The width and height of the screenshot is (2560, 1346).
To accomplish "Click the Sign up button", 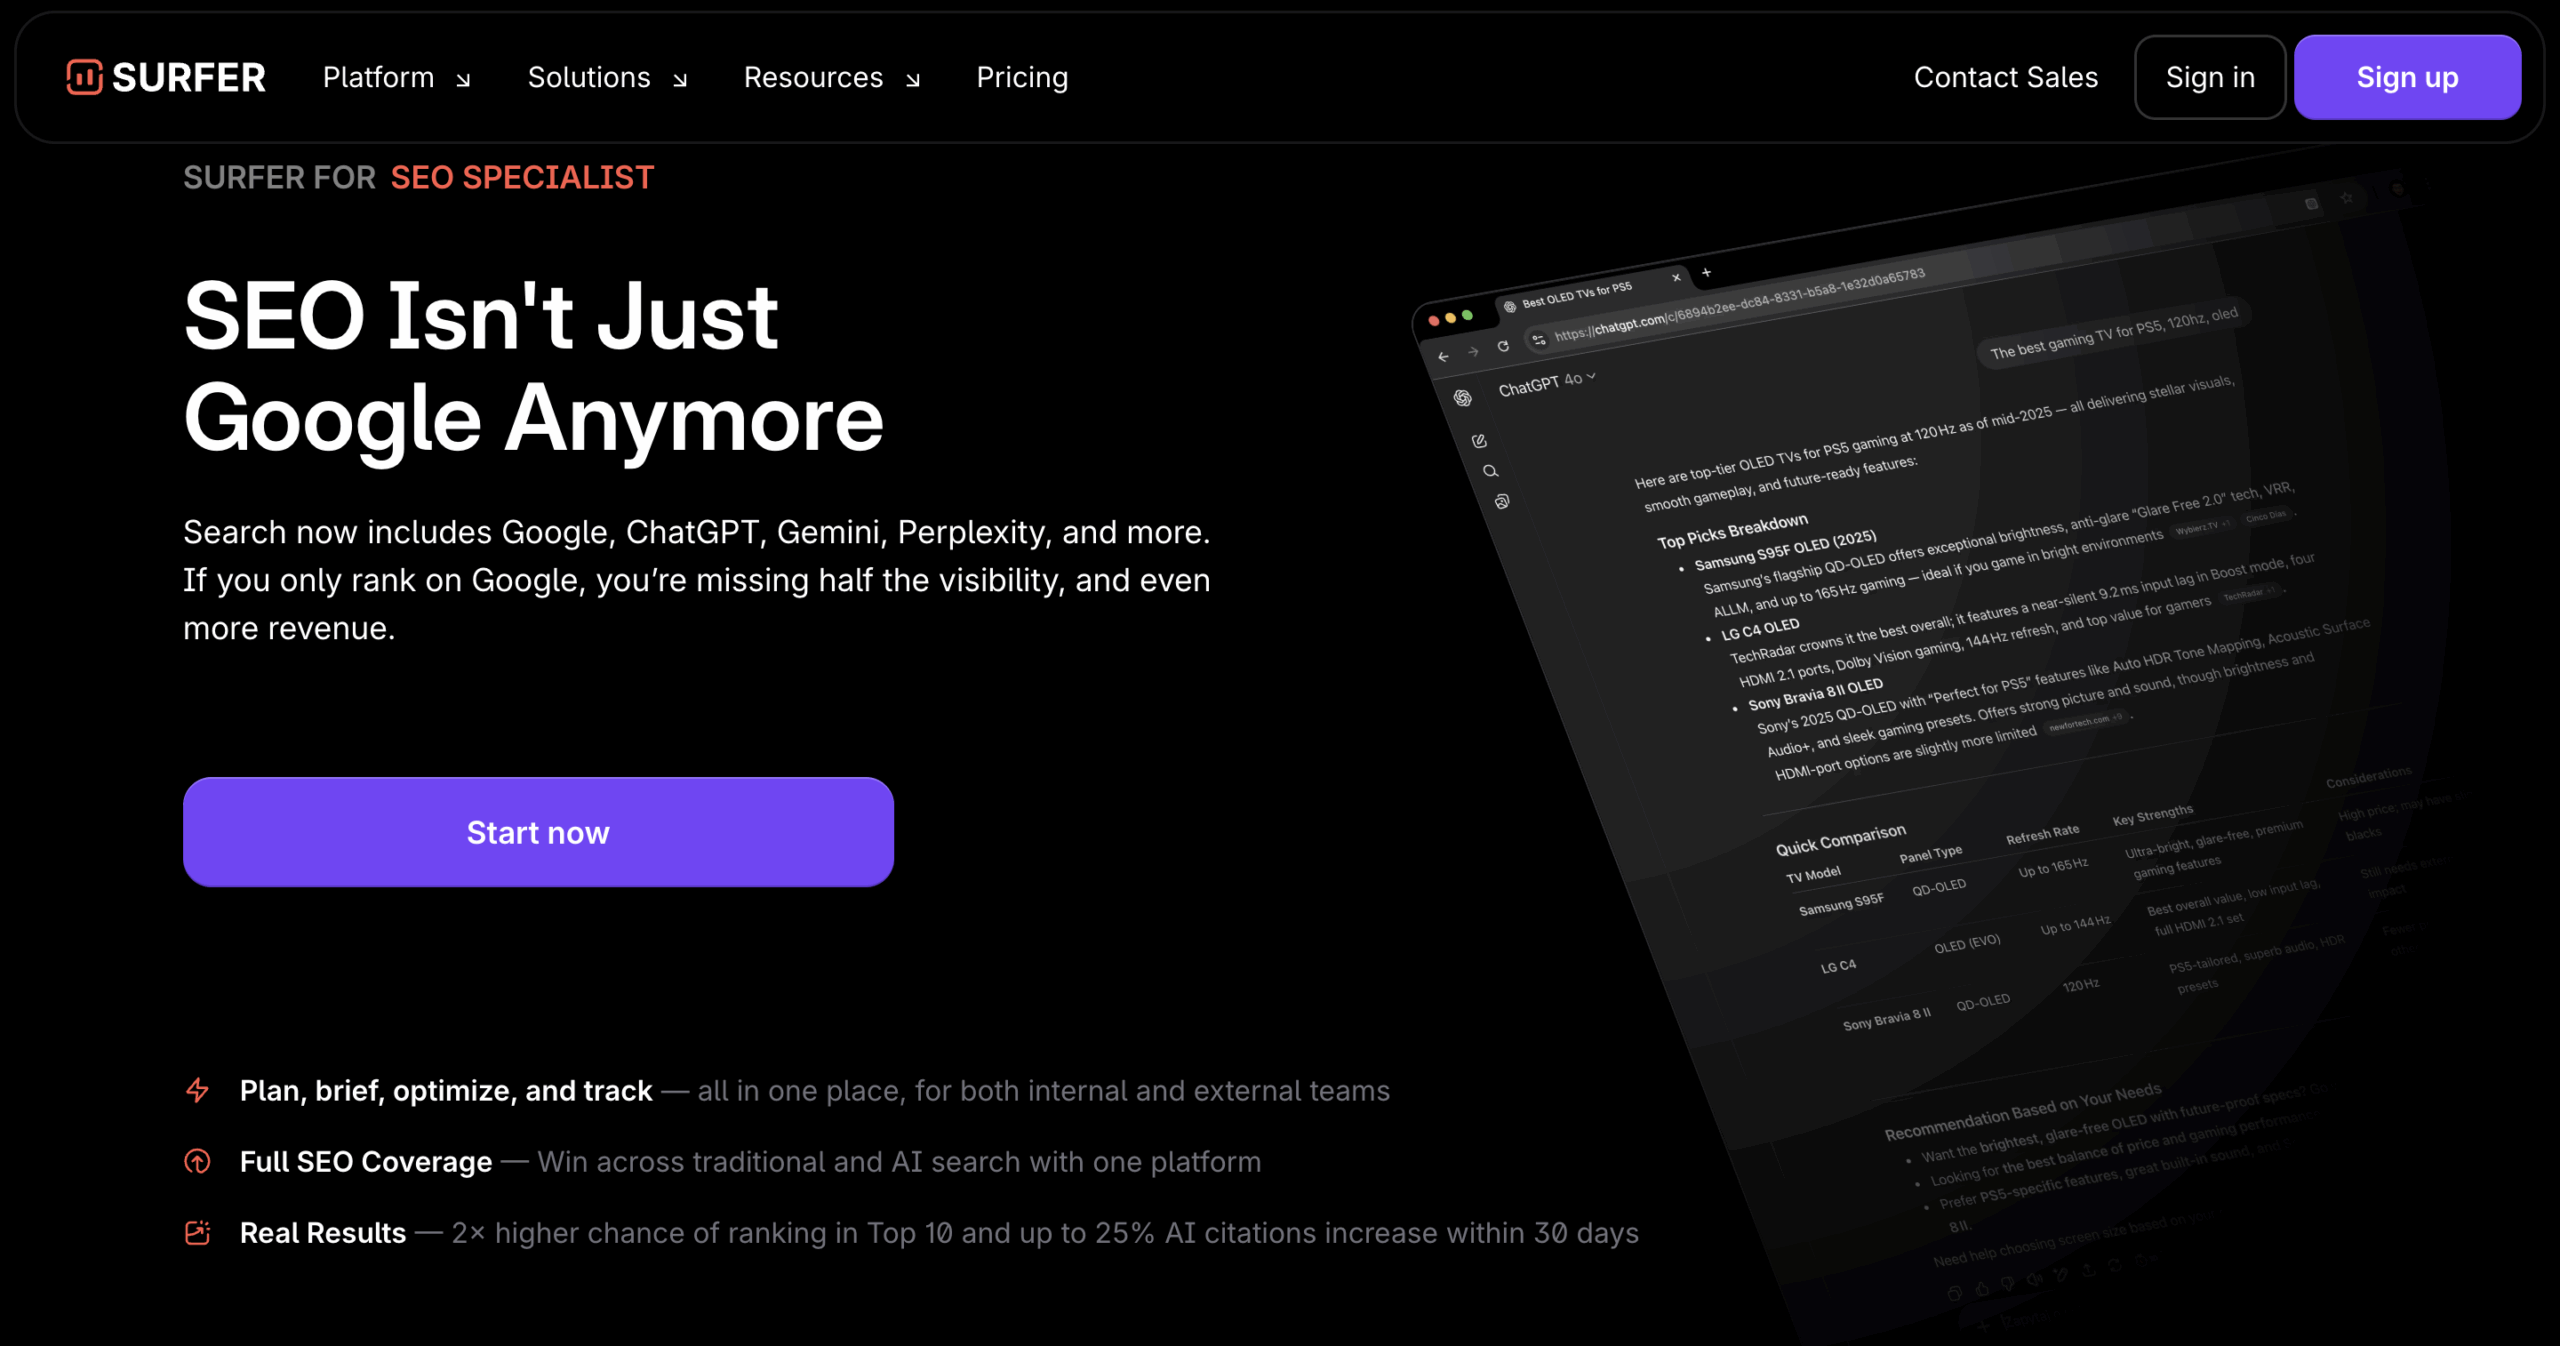I will coord(2407,76).
